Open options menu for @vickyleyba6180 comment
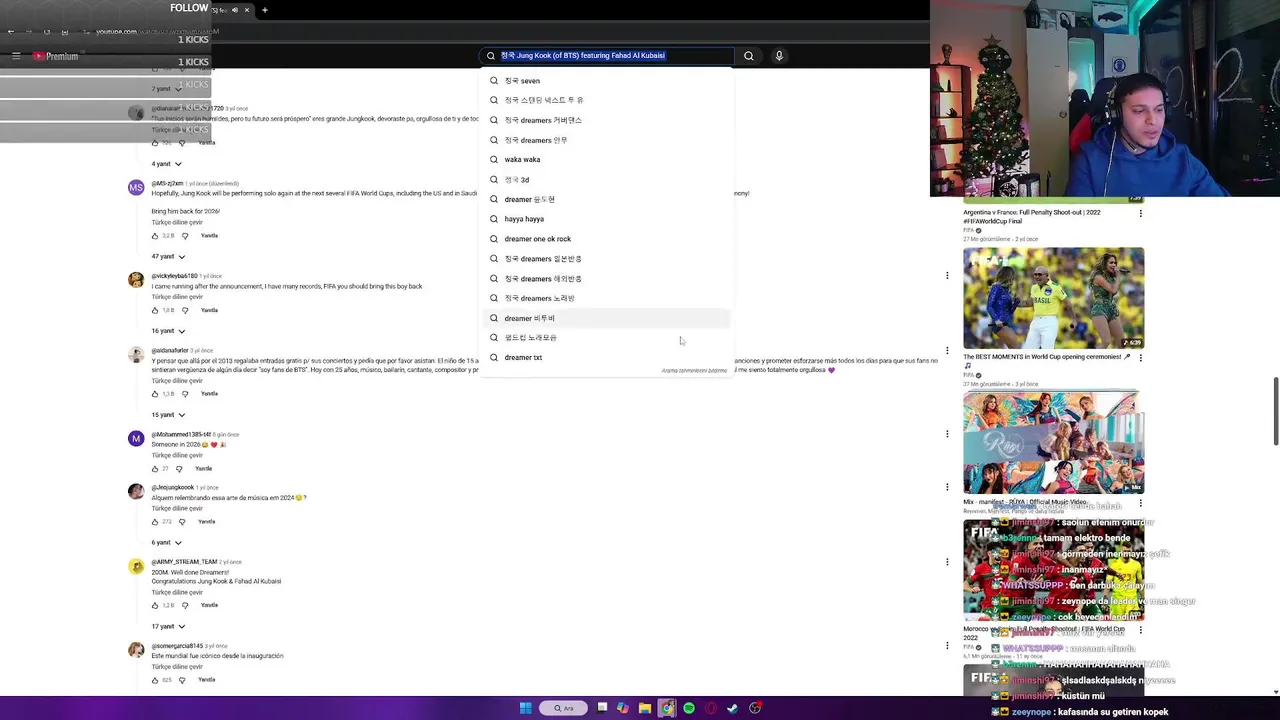The height and width of the screenshot is (720, 1280). (x=947, y=276)
